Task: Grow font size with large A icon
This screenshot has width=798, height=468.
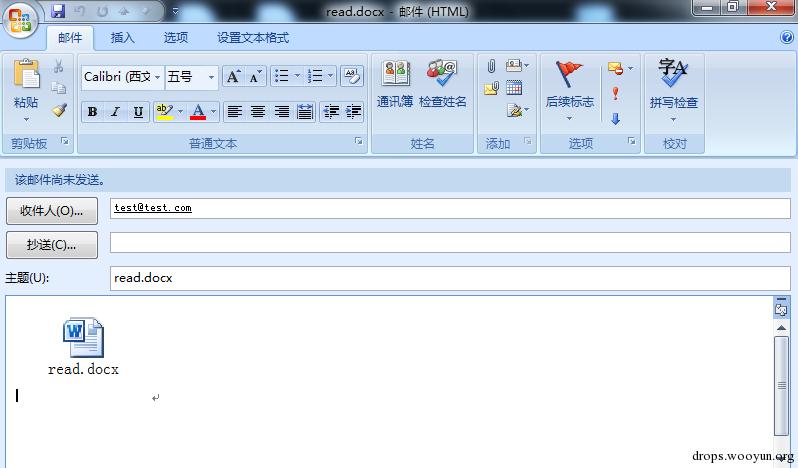Action: point(233,77)
